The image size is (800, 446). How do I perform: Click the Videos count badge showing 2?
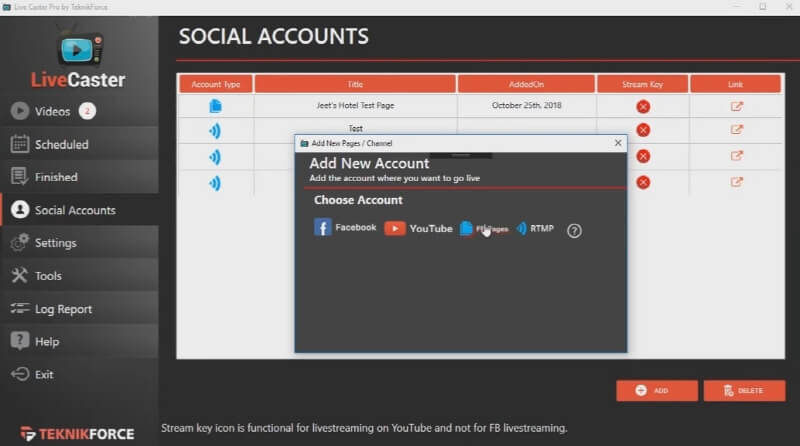tap(87, 111)
